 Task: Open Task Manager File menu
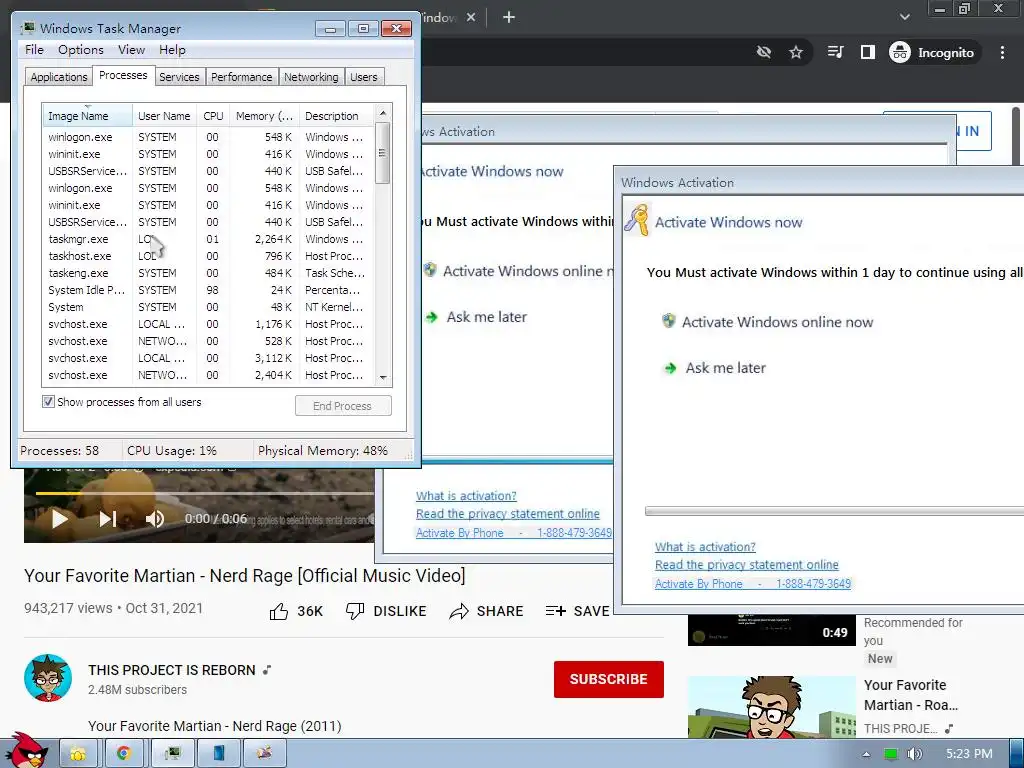34,50
